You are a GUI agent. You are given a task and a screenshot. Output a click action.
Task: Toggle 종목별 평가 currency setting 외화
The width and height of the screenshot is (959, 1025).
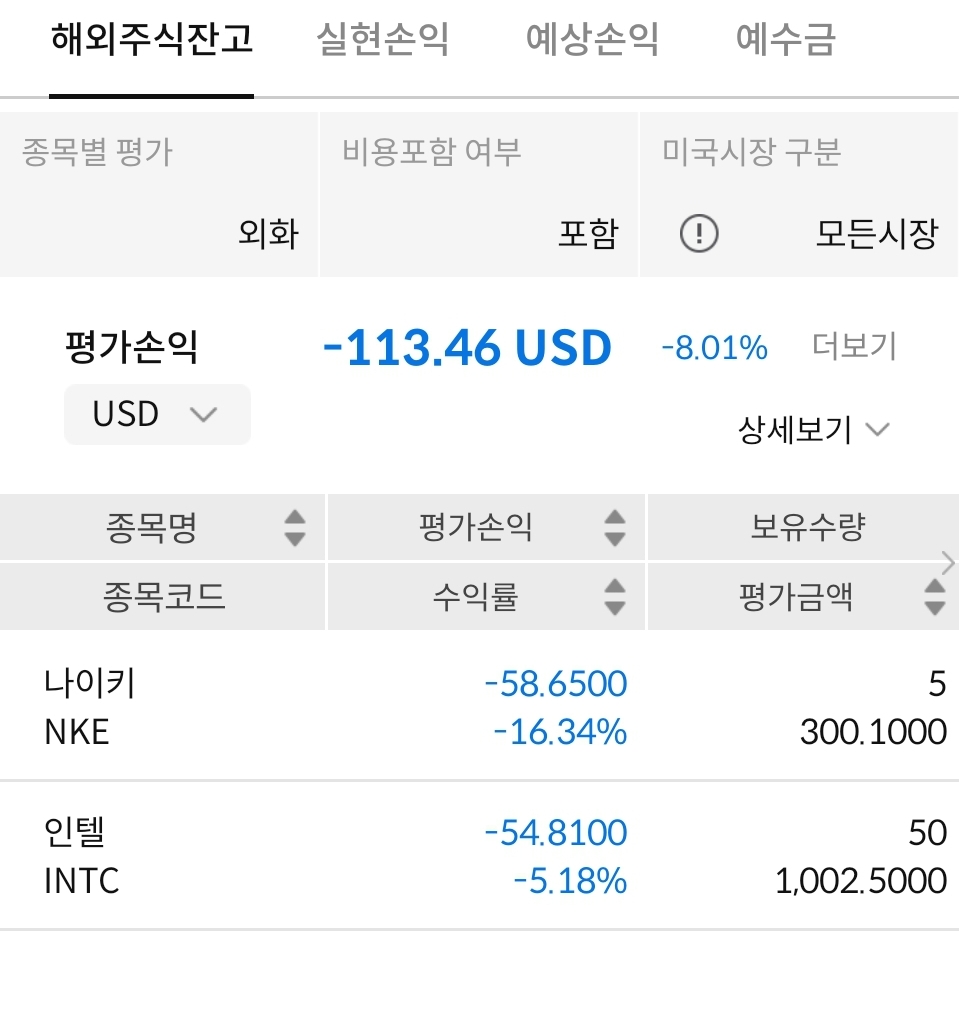(267, 234)
